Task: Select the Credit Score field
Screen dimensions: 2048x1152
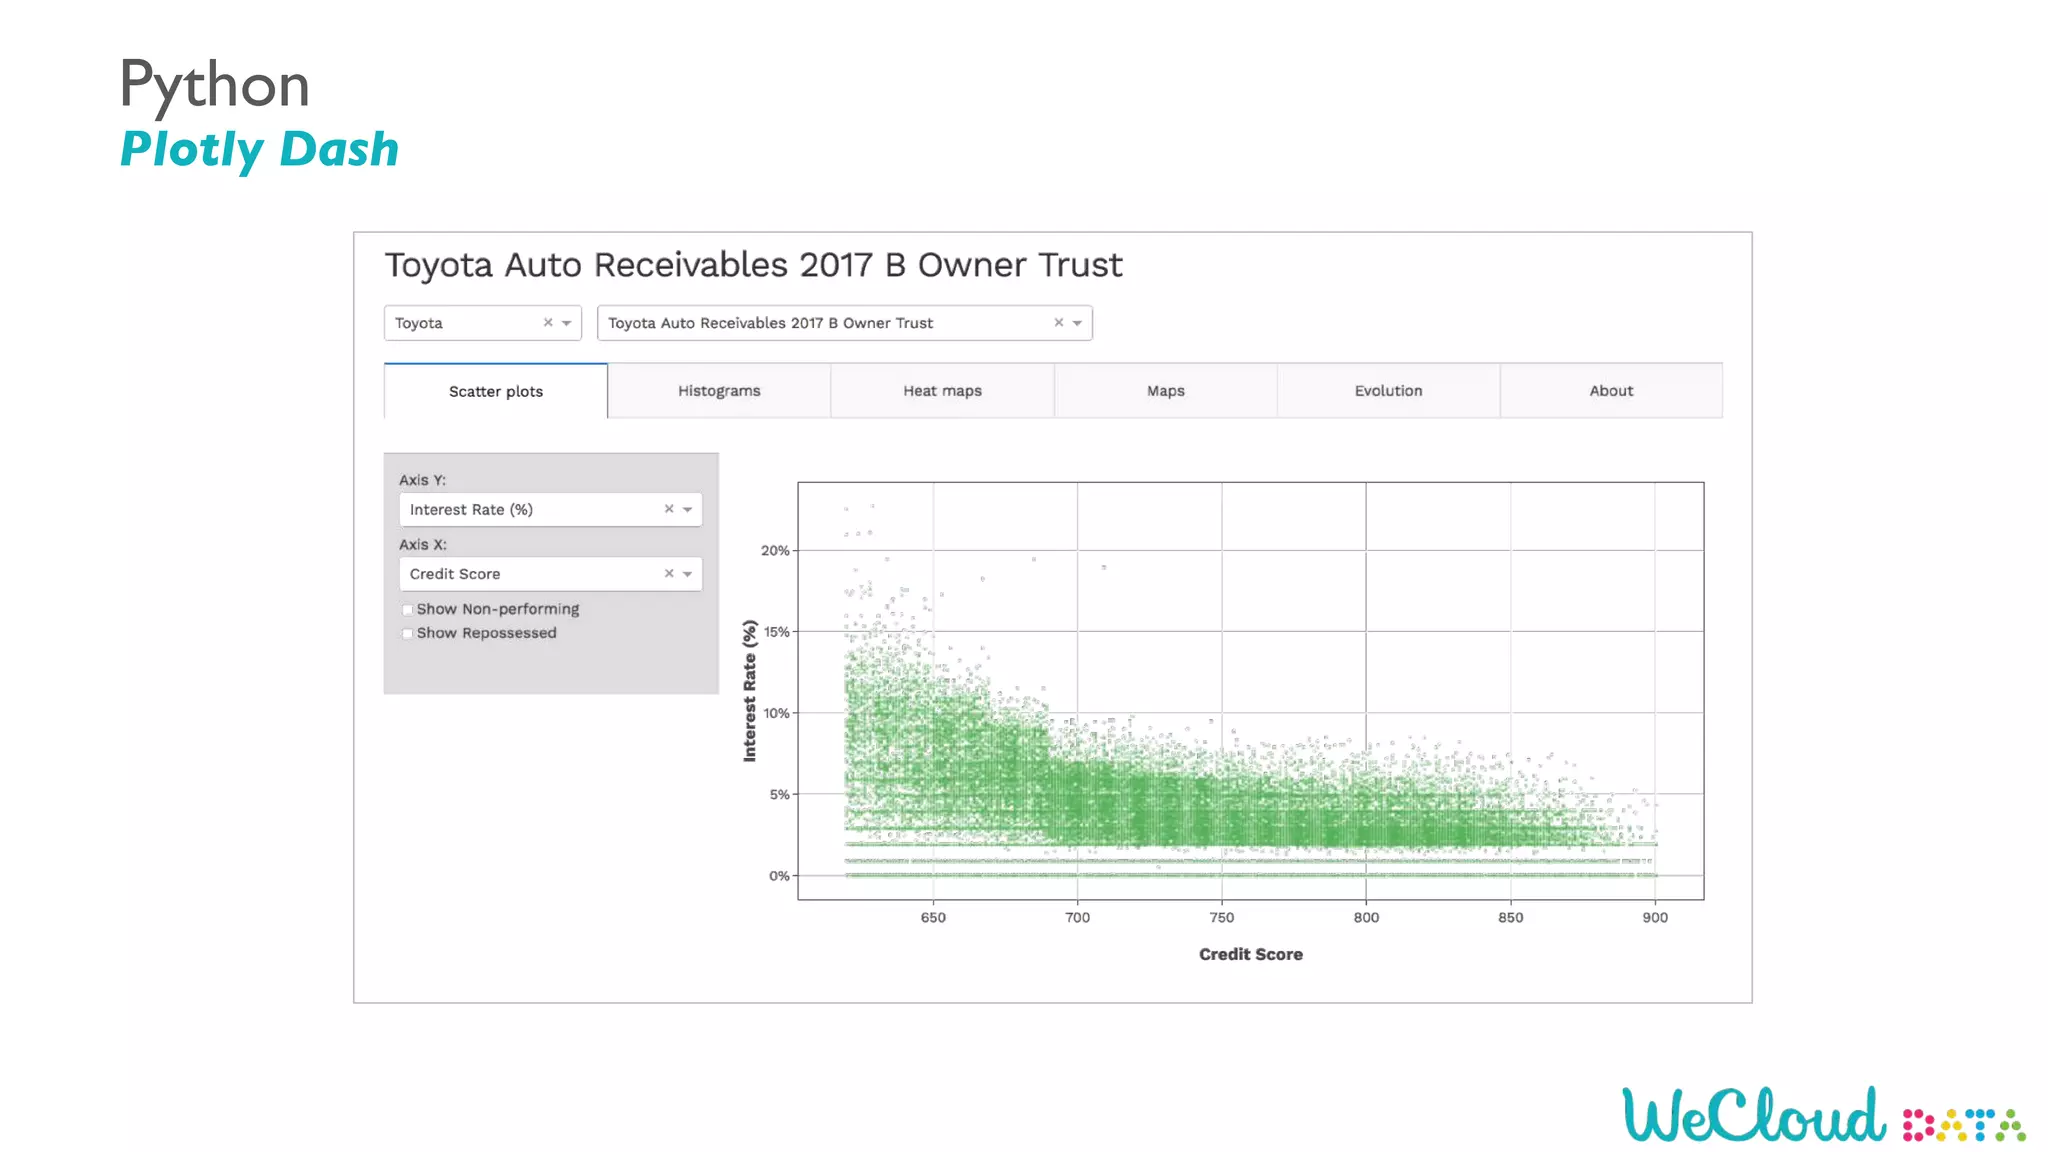Action: click(551, 574)
